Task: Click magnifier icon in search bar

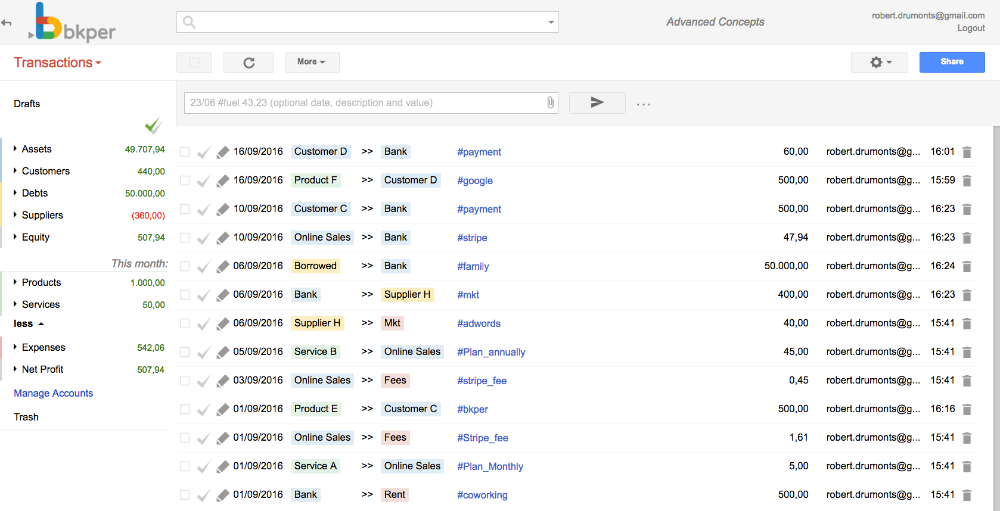Action: click(189, 22)
